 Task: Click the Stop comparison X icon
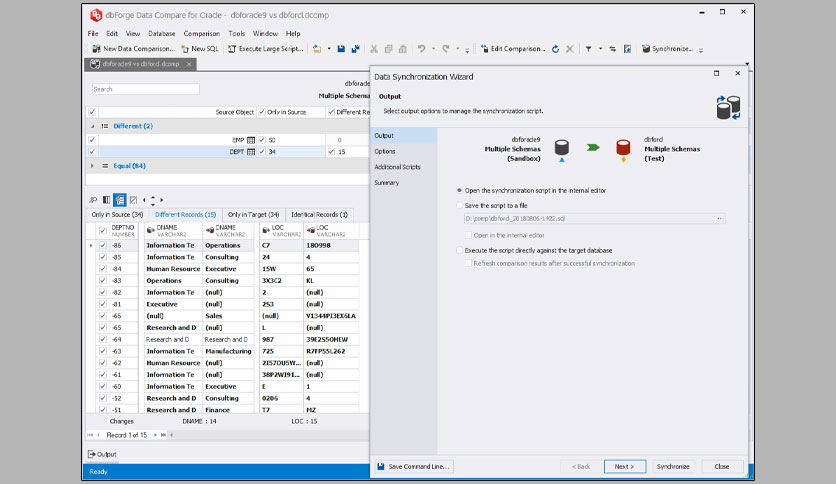pos(570,49)
